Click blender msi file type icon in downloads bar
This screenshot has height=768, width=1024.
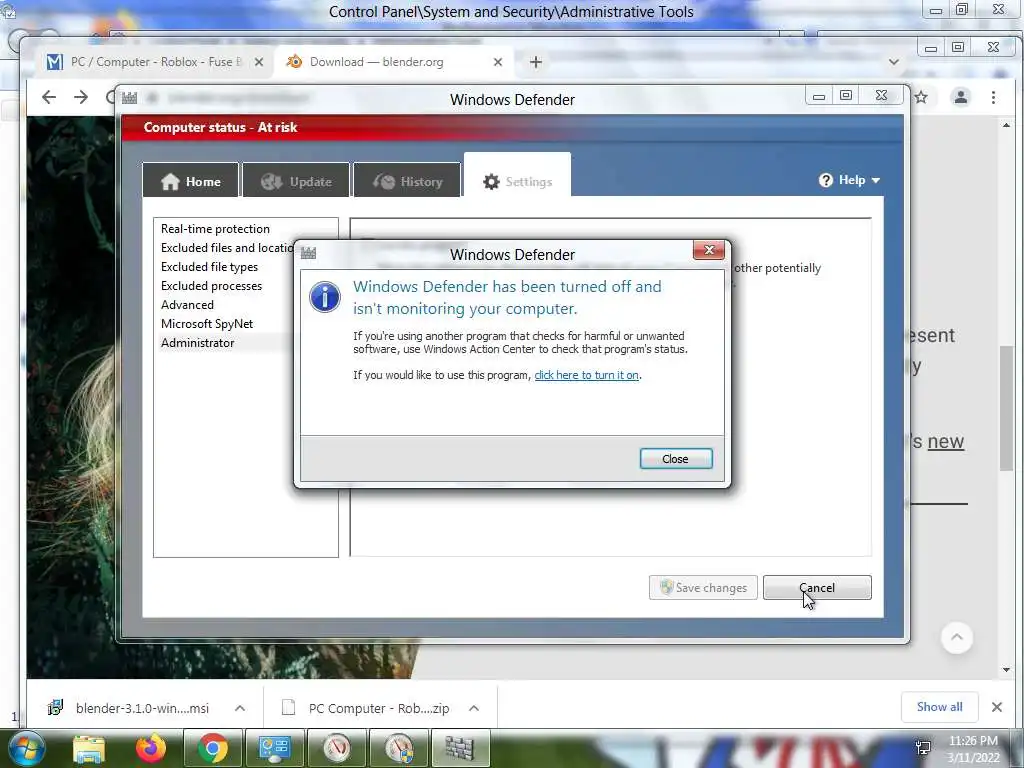(56, 707)
